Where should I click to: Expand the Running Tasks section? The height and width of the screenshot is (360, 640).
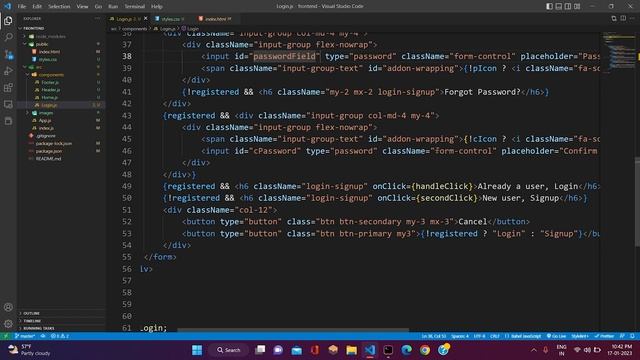[39, 328]
